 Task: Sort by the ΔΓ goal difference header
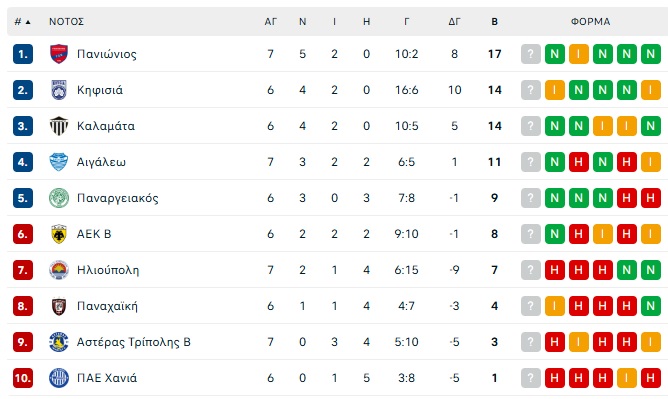pyautogui.click(x=454, y=22)
